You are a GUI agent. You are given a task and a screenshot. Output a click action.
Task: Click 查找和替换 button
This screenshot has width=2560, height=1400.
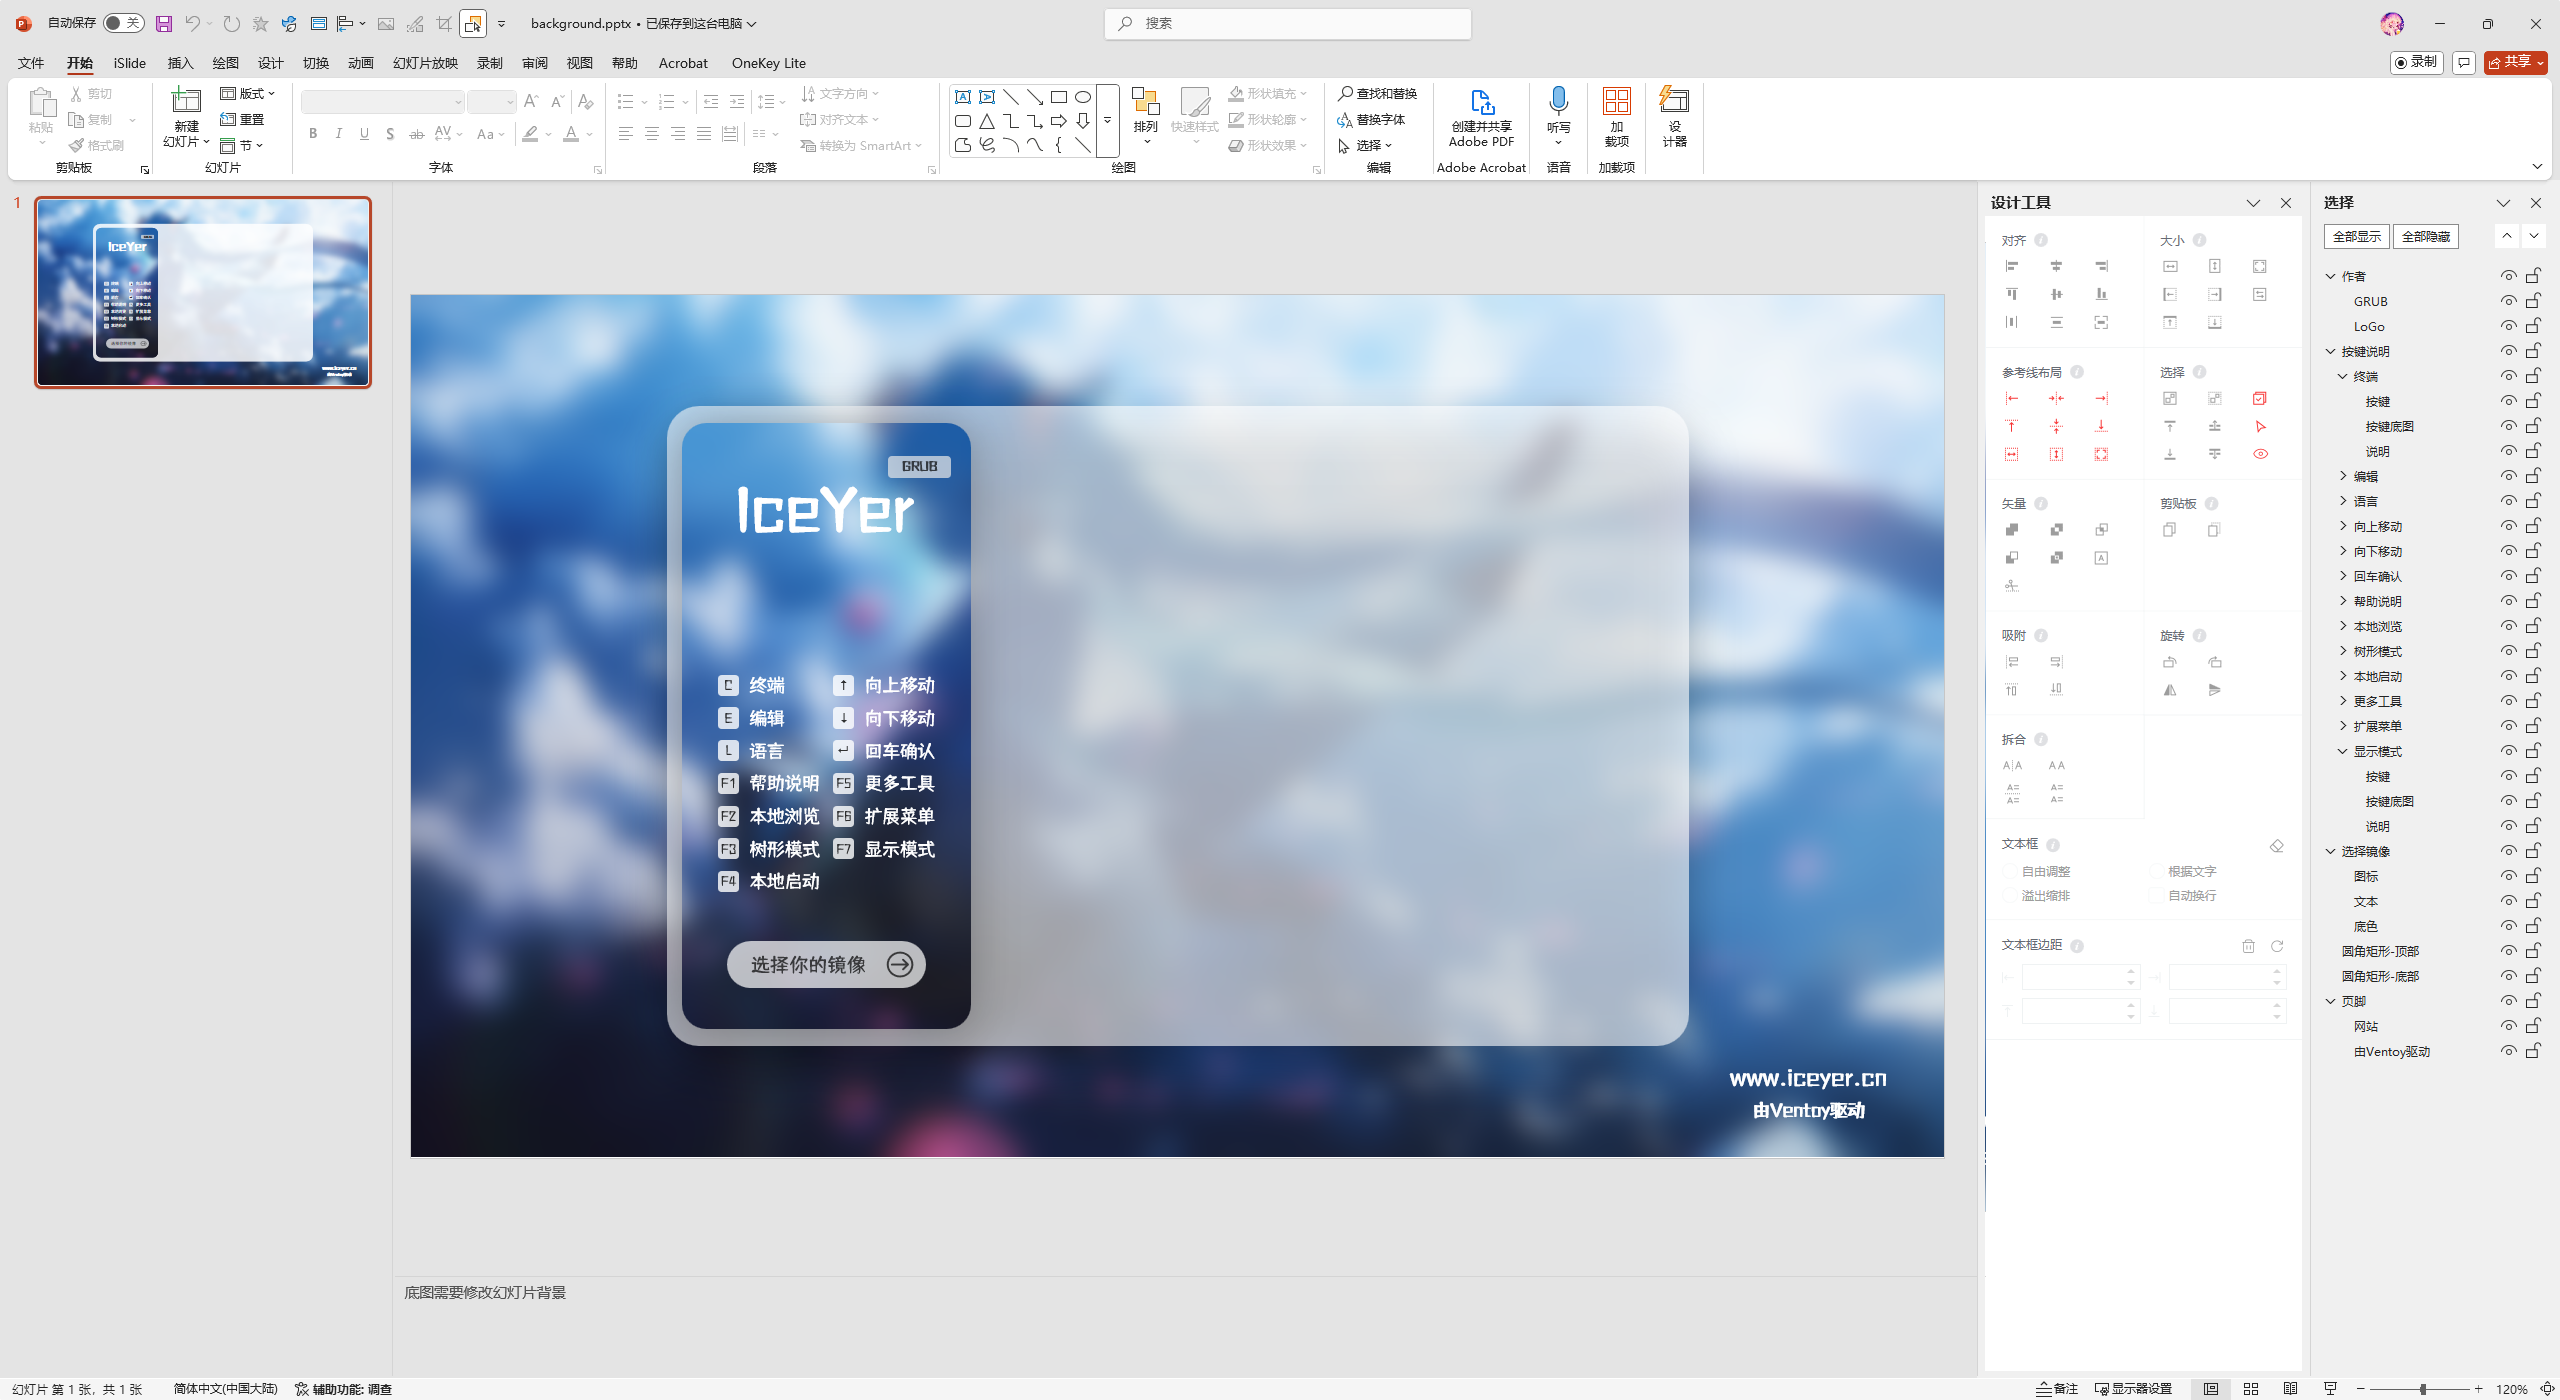(x=1377, y=93)
